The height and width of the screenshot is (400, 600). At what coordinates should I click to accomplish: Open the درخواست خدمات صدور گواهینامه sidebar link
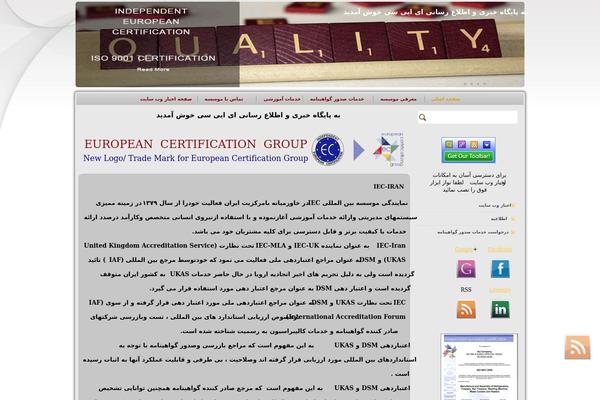(x=473, y=232)
